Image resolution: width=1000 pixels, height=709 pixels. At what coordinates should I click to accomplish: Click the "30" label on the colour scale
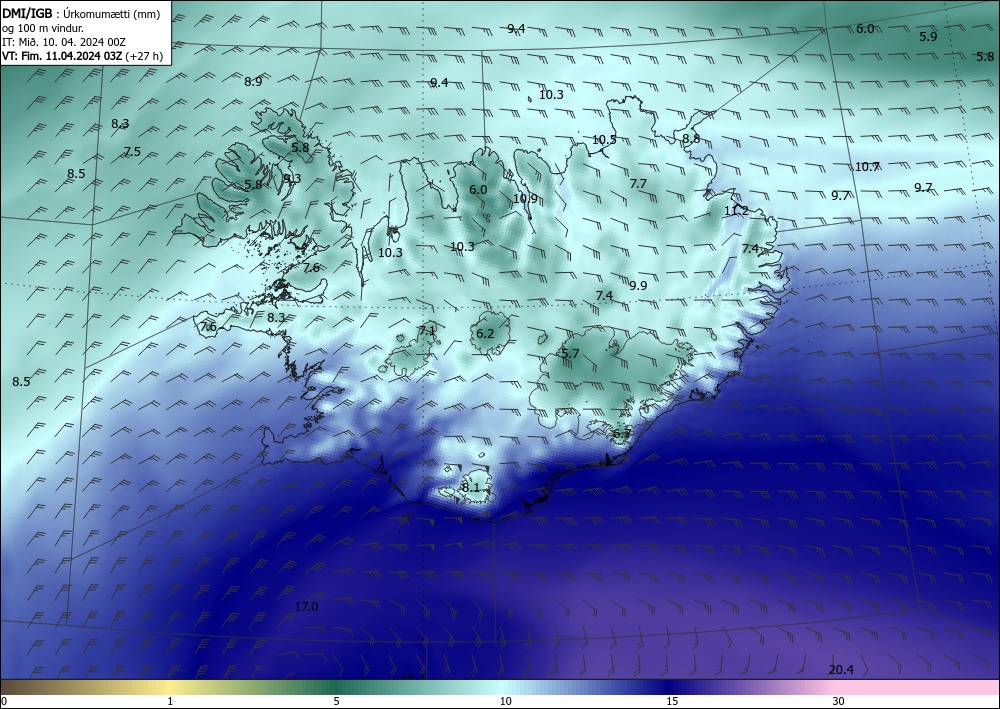pyautogui.click(x=839, y=702)
